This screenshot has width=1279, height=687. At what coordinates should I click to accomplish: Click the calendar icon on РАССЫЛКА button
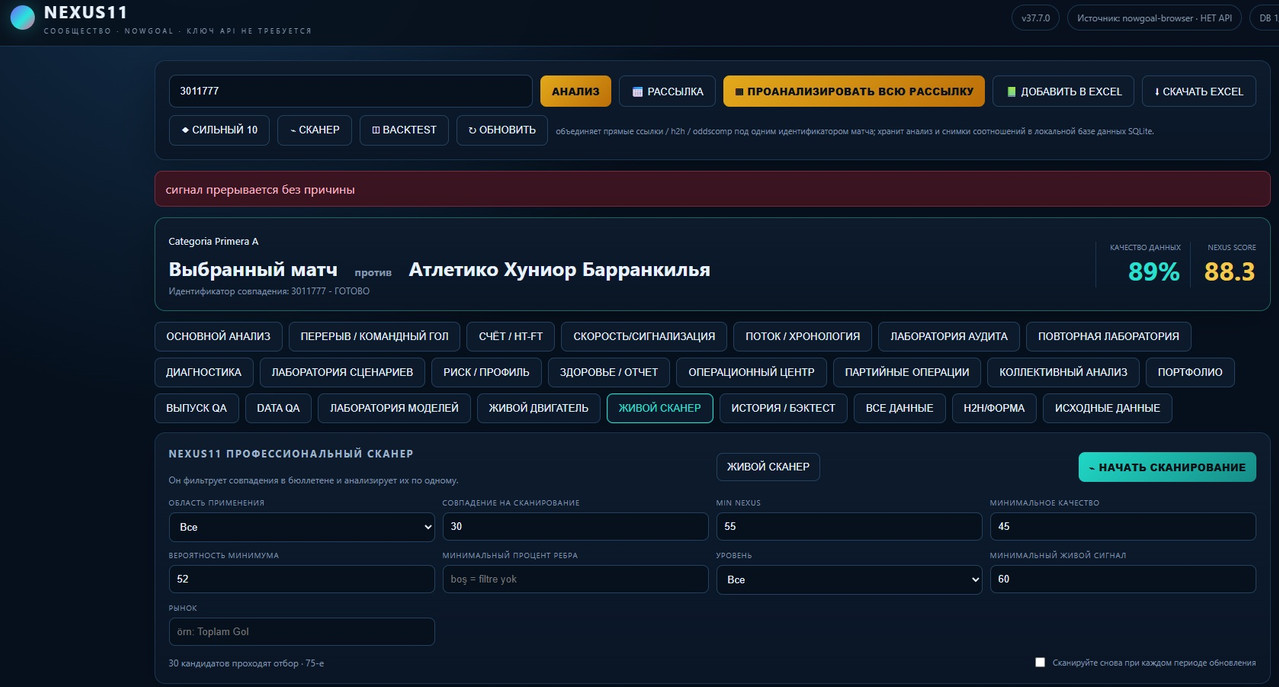tap(637, 92)
